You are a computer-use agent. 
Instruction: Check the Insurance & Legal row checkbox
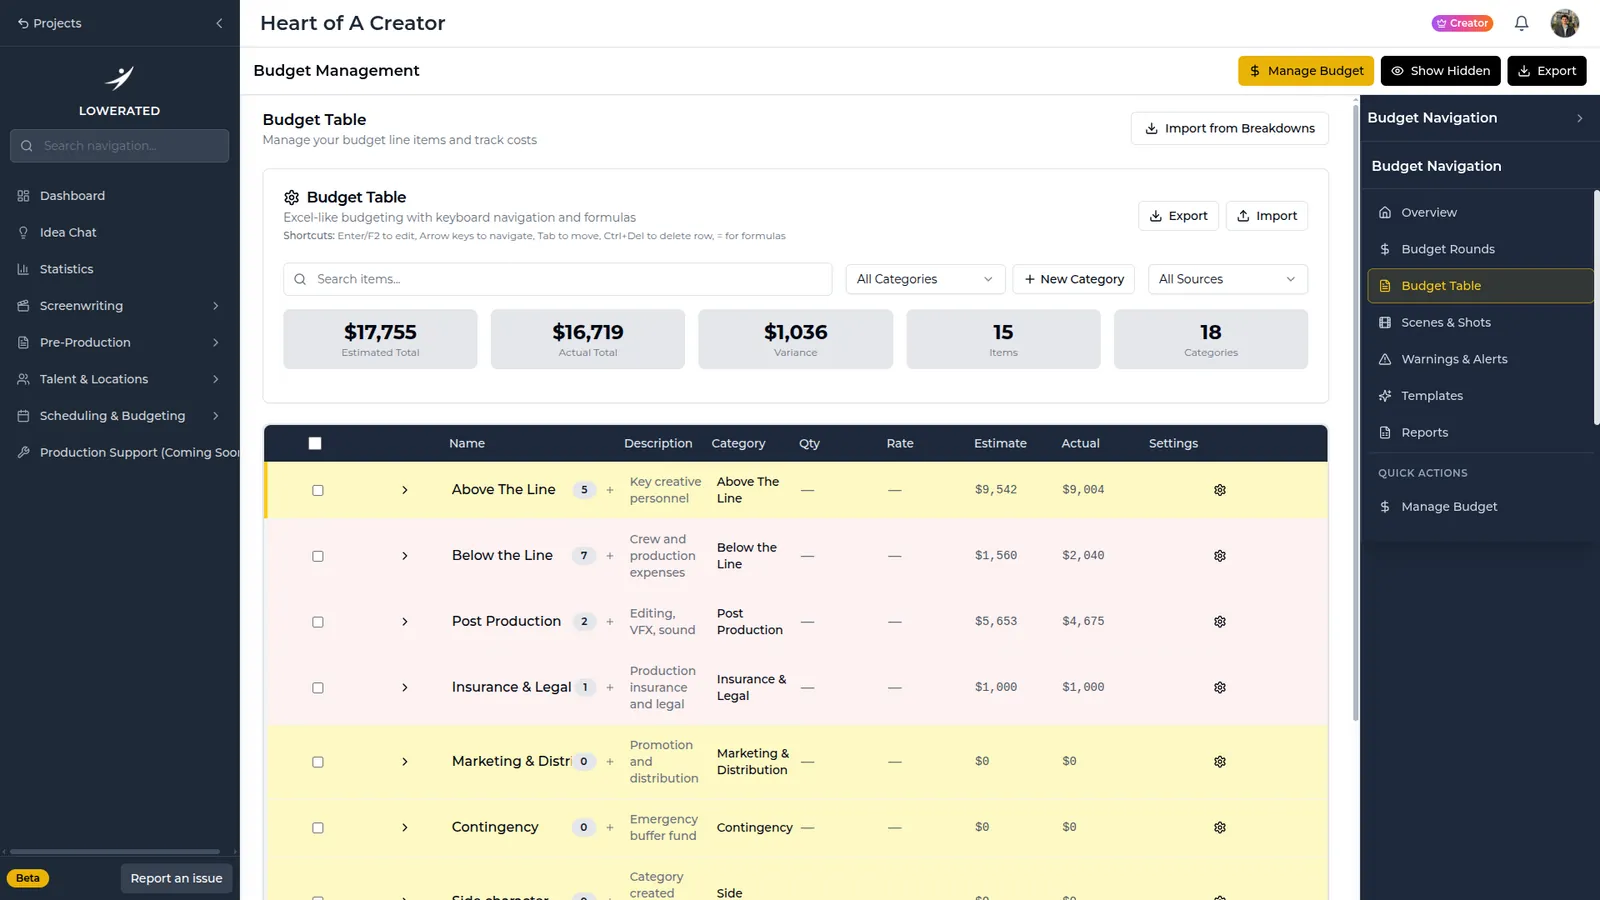click(318, 689)
